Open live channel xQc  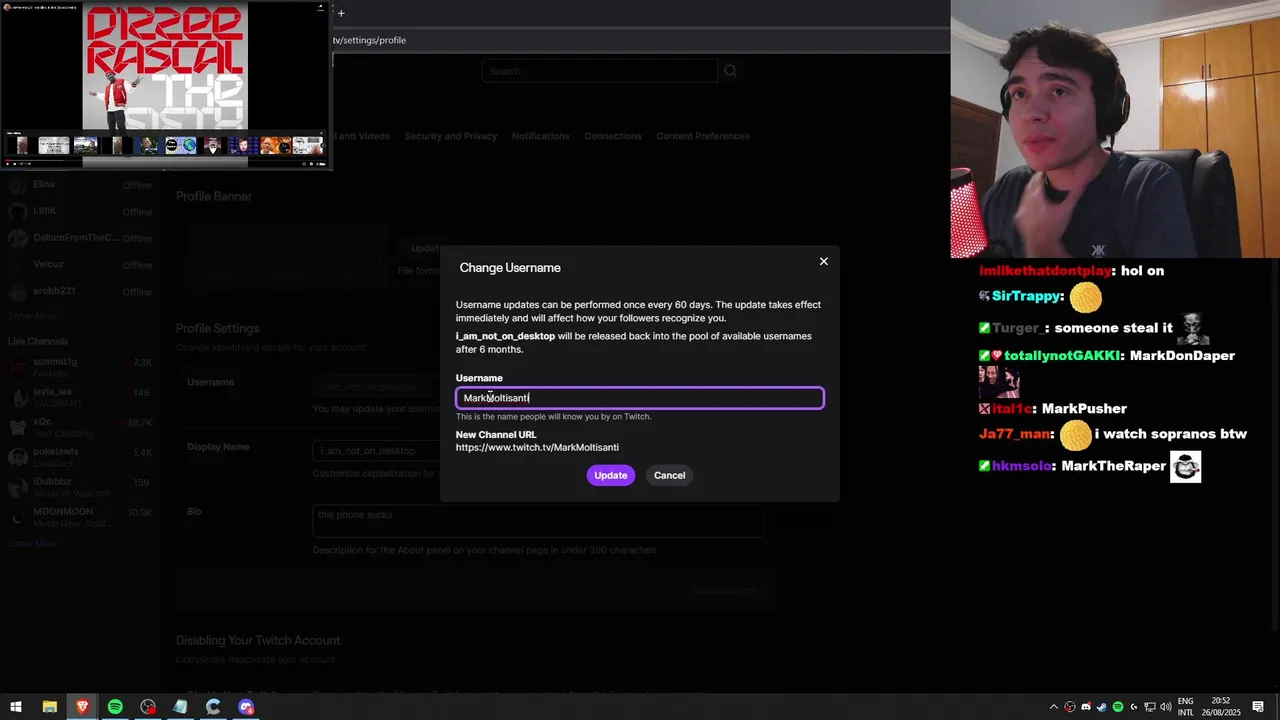point(80,427)
